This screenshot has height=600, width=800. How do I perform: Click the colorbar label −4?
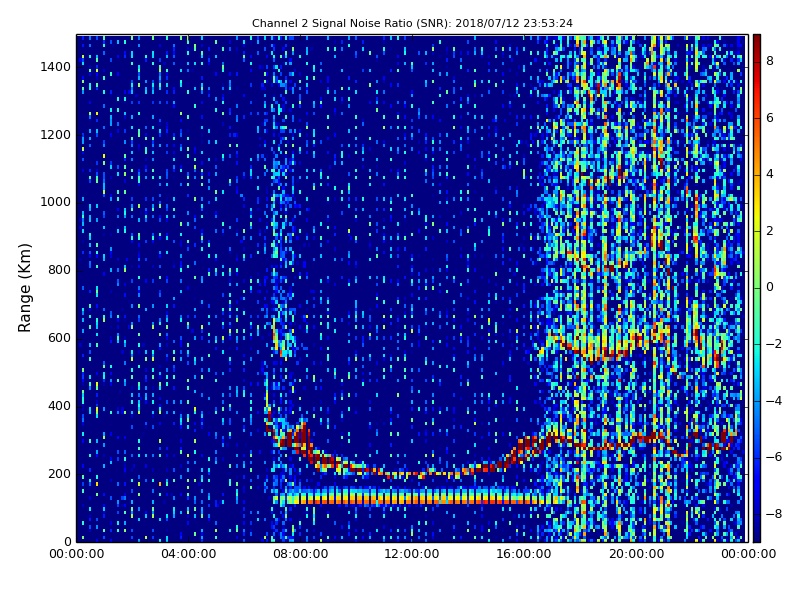pyautogui.click(x=774, y=401)
